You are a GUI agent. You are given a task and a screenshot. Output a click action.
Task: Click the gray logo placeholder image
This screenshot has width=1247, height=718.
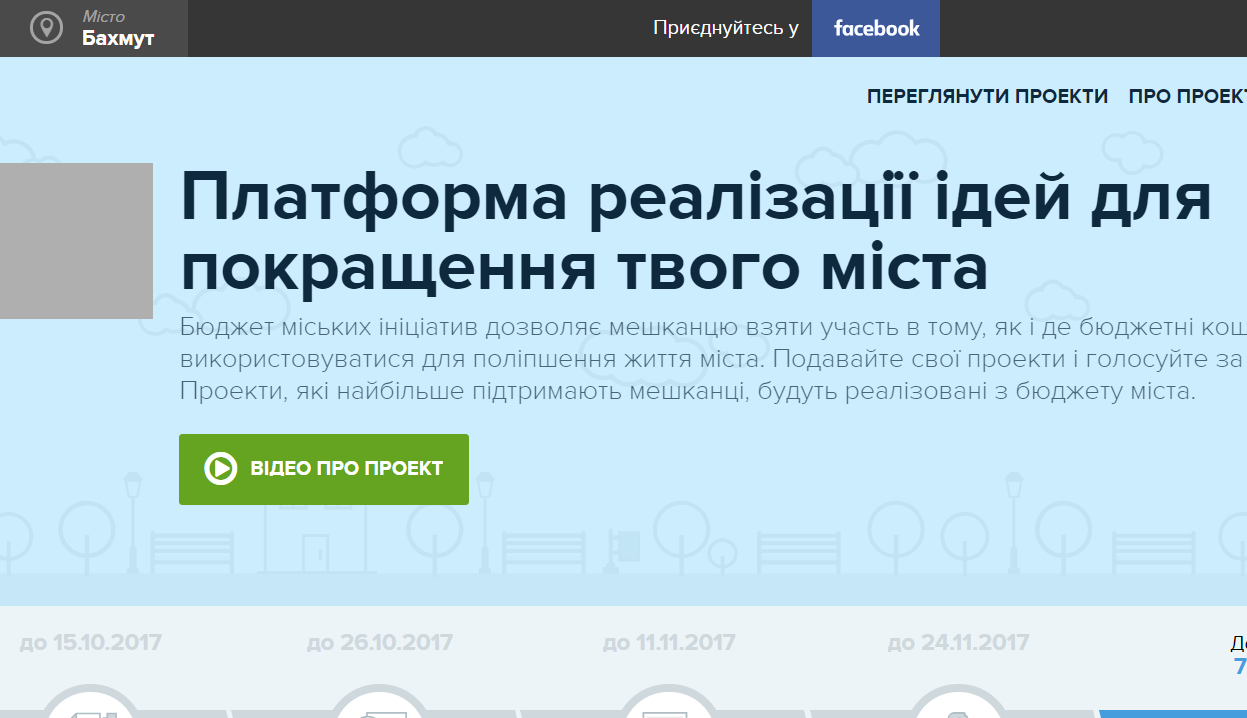76,240
